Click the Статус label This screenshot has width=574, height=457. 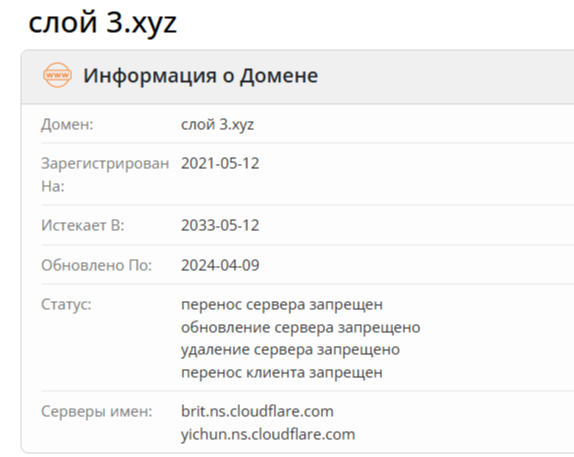click(66, 305)
